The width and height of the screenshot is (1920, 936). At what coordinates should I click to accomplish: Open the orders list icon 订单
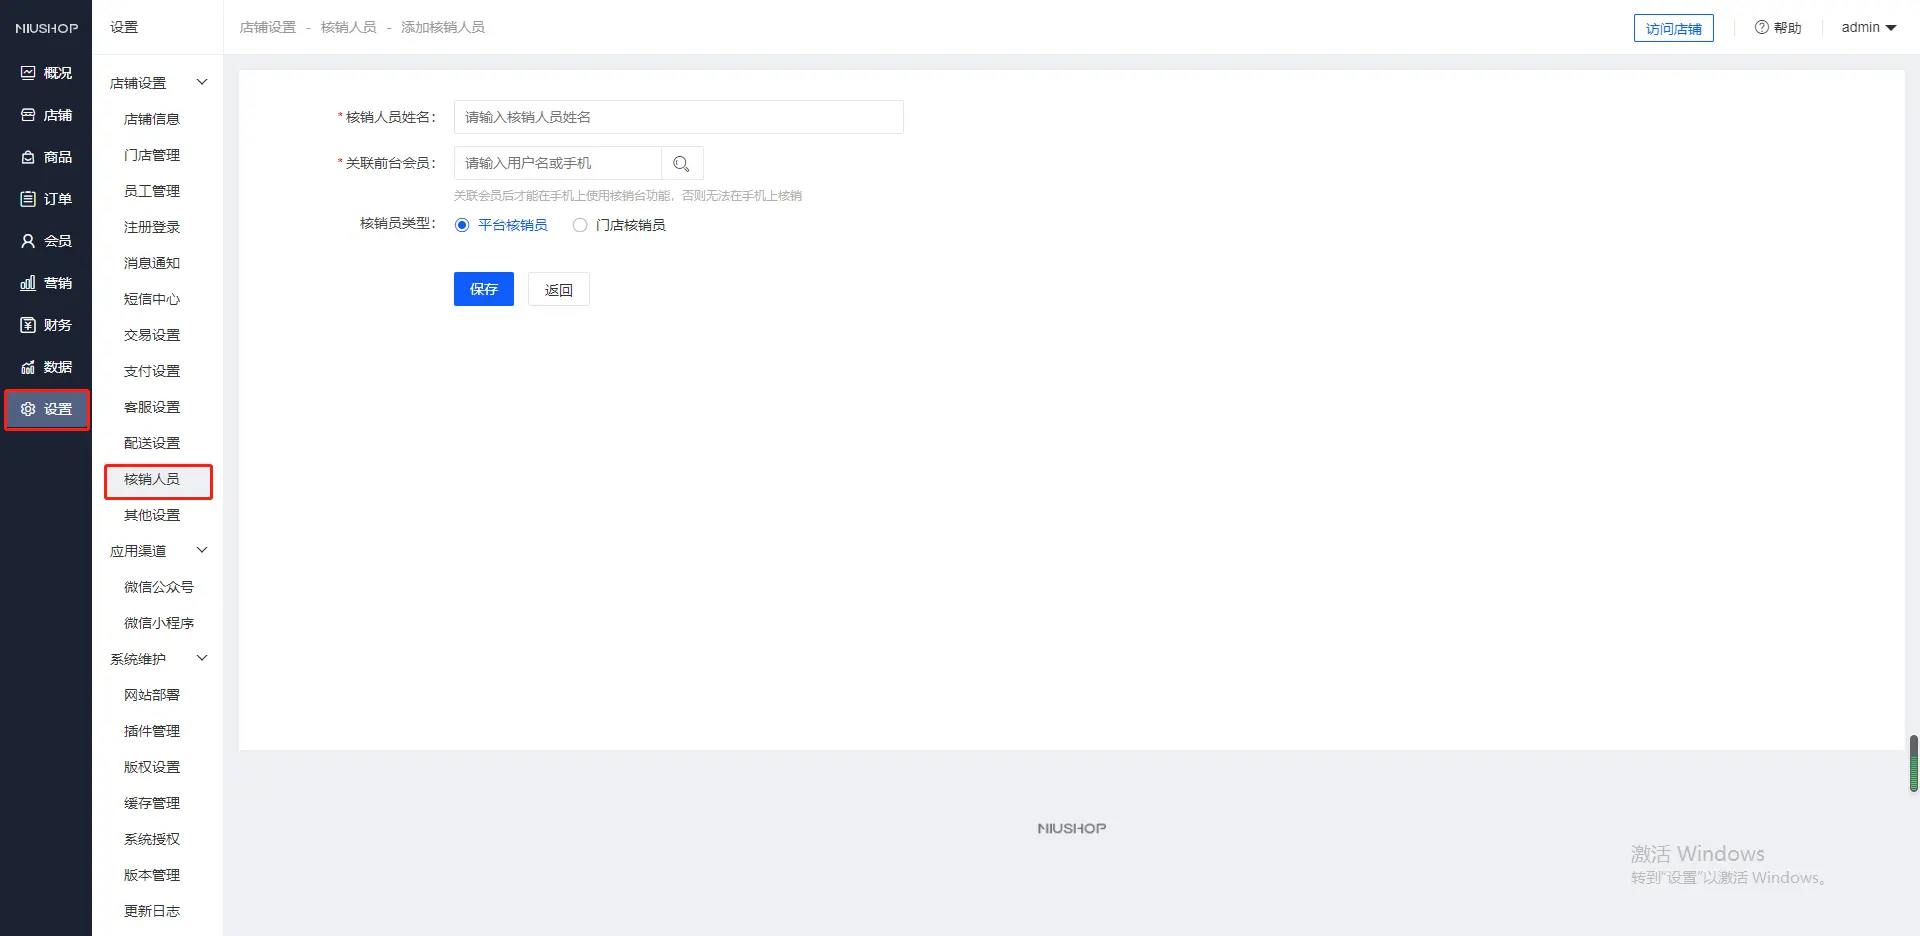(28, 199)
